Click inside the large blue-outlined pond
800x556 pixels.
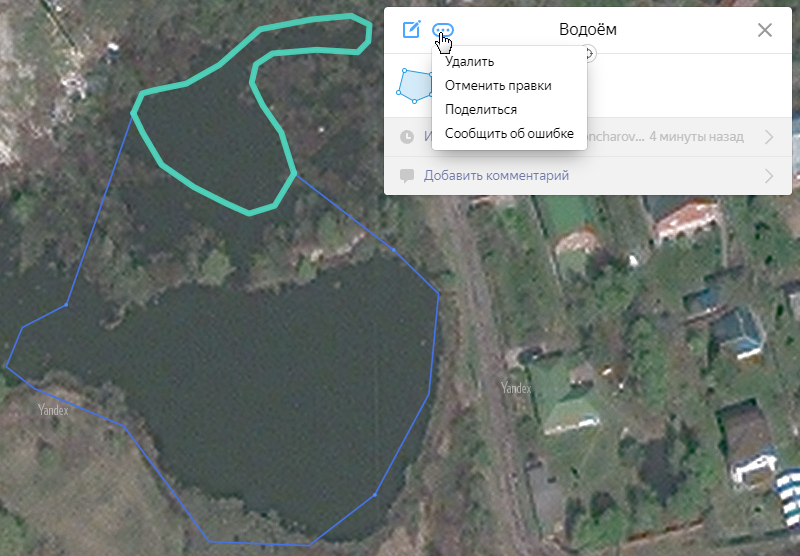(x=265, y=388)
